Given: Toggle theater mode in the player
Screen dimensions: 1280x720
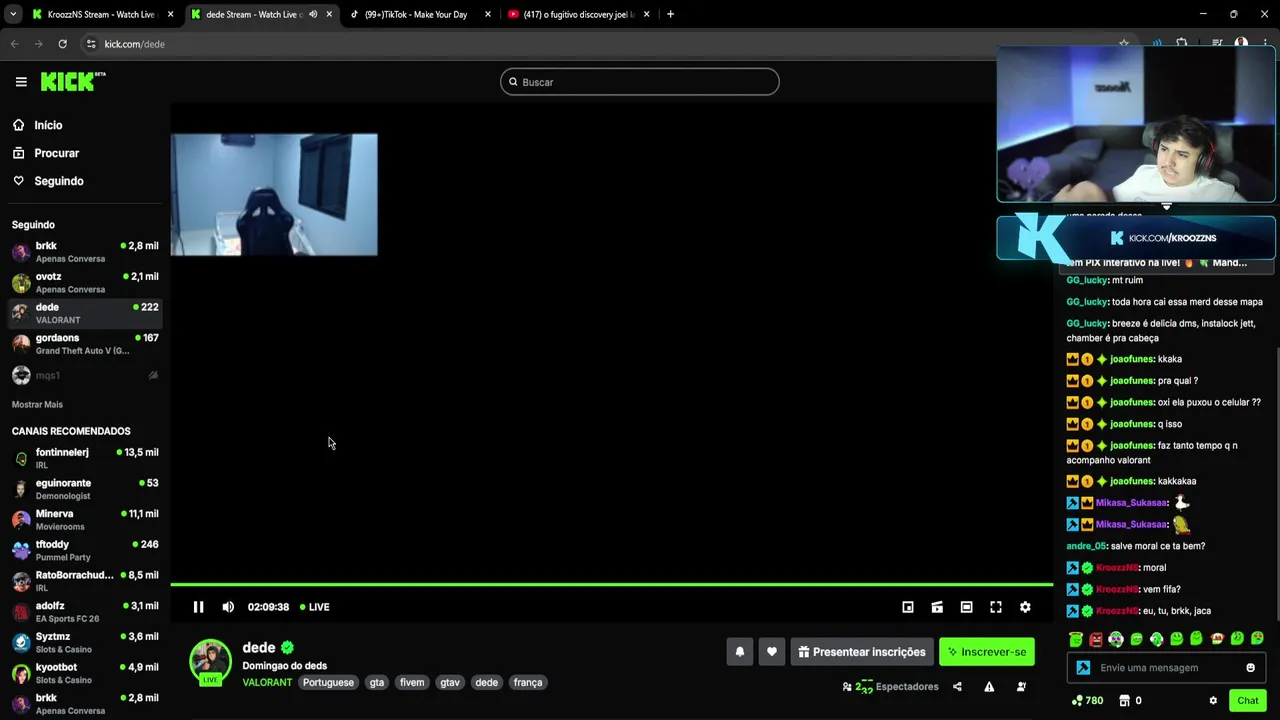Looking at the screenshot, I should click(966, 607).
